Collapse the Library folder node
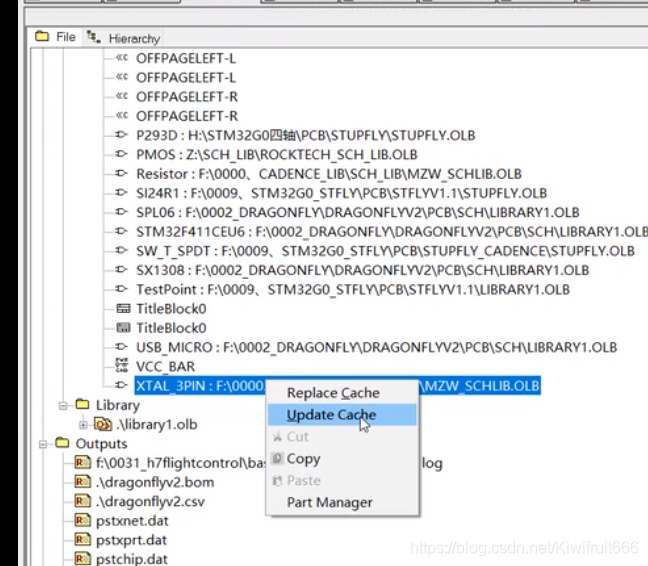648x566 pixels. [x=64, y=405]
